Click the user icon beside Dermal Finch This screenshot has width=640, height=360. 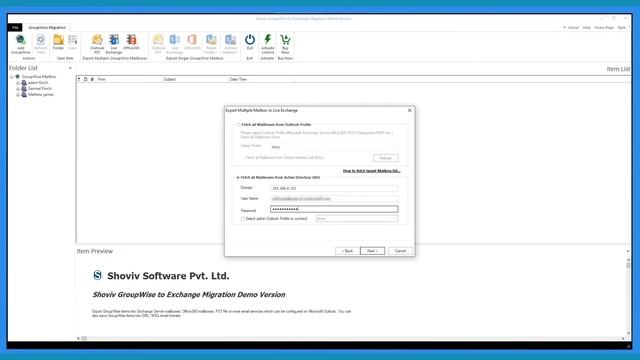point(24,89)
